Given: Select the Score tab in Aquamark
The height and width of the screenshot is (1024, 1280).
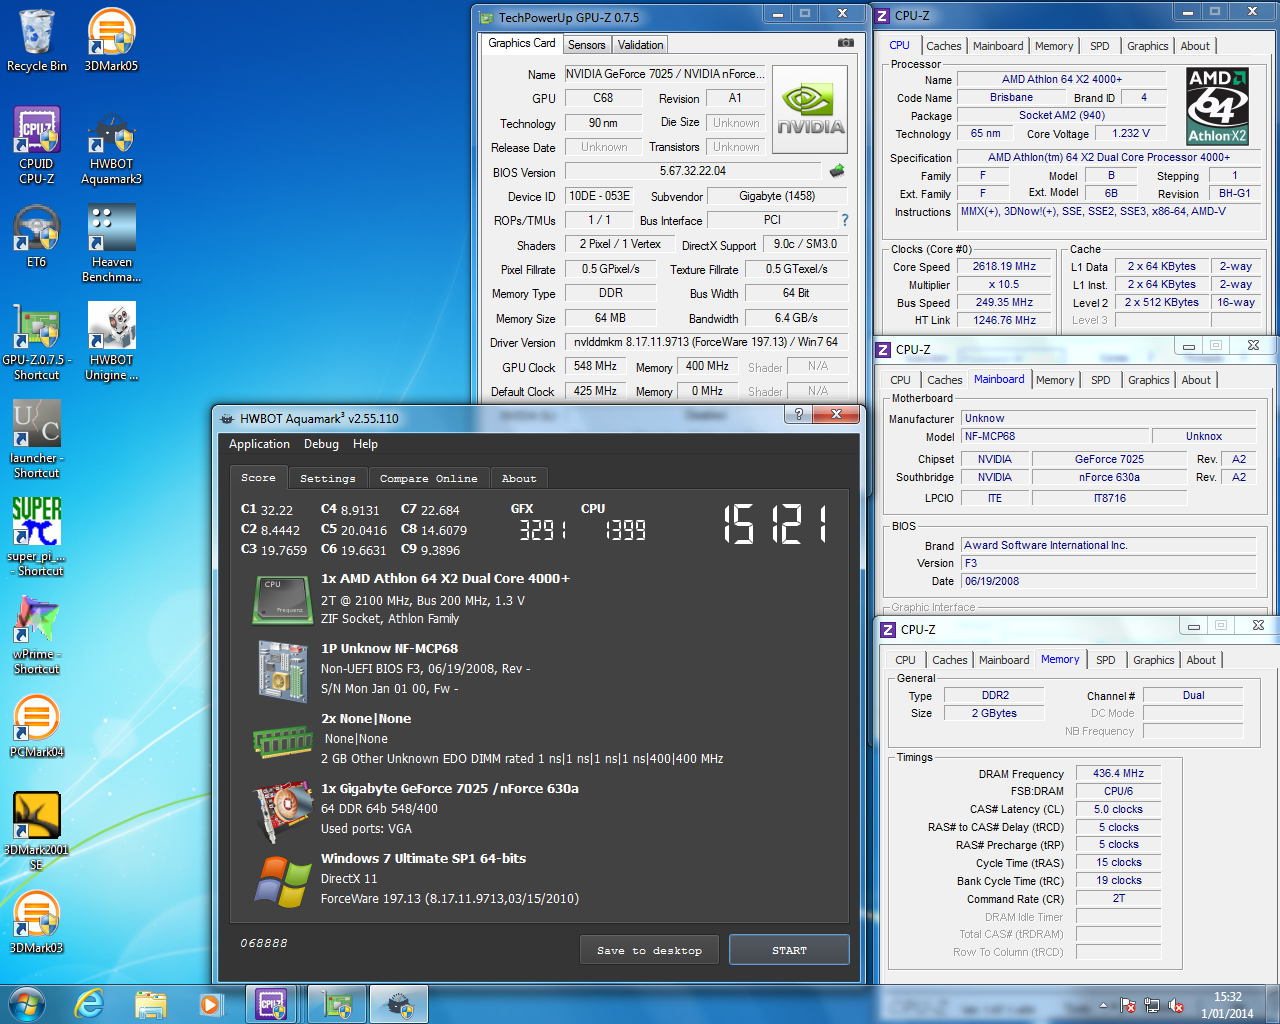Looking at the screenshot, I should coord(258,478).
